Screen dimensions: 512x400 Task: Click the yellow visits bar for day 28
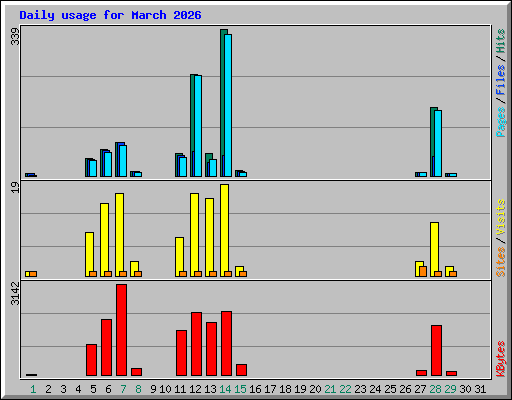[434, 249]
